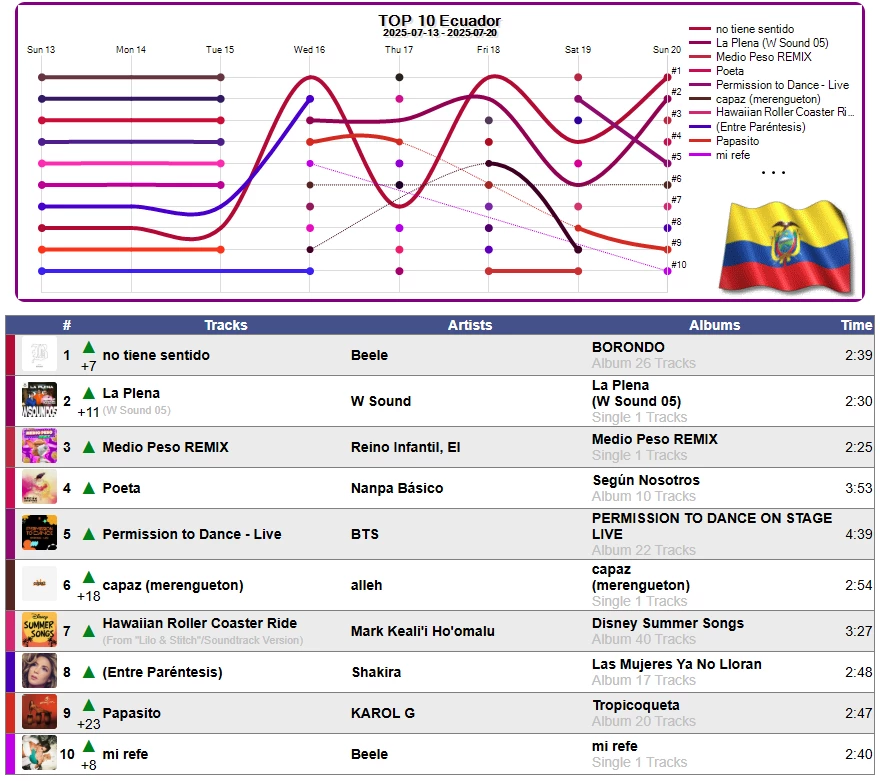The image size is (880, 781).
Task: Open the Papasito cover thumbnail
Action: tap(39, 712)
